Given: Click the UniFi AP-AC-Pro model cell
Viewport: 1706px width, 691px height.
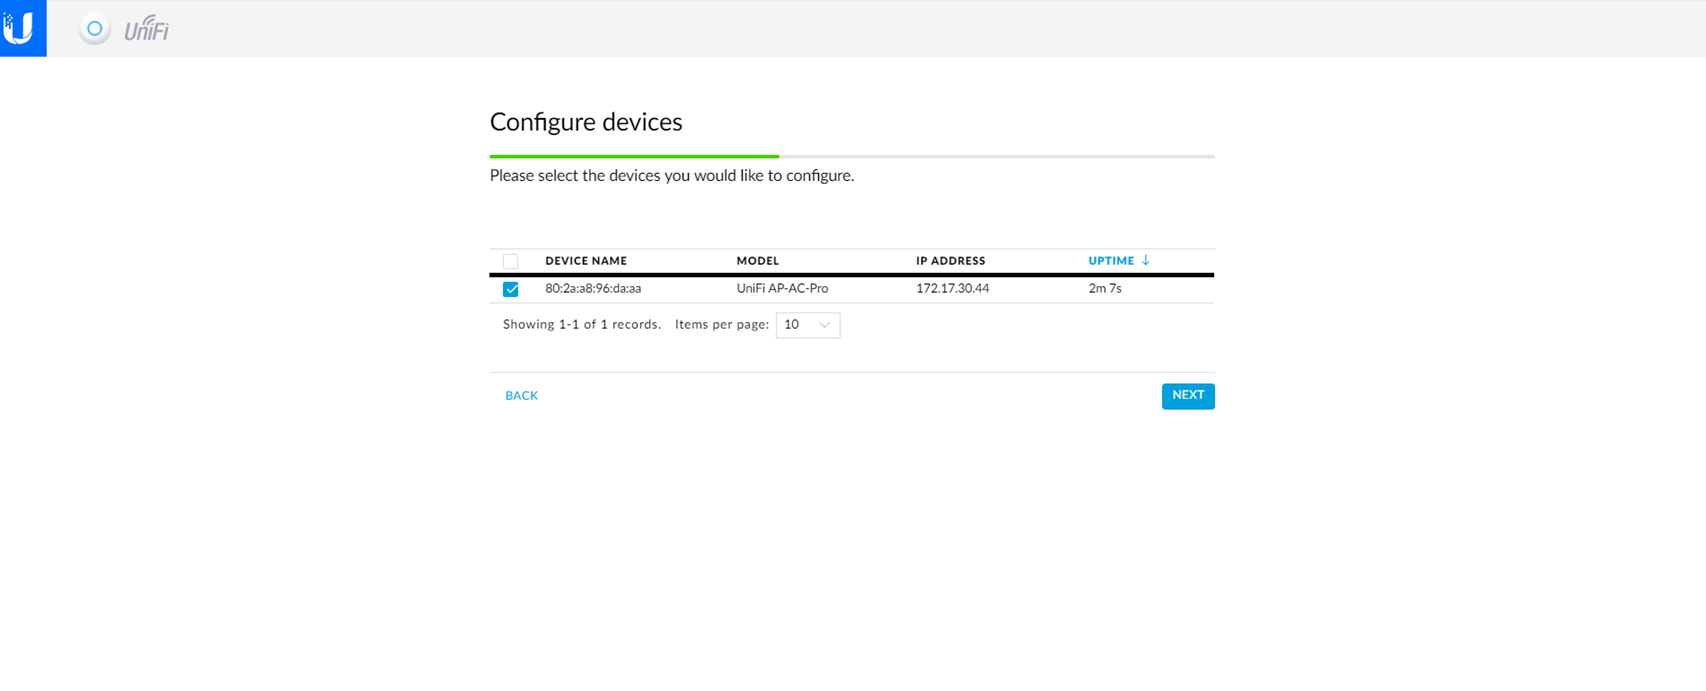Looking at the screenshot, I should [x=782, y=289].
